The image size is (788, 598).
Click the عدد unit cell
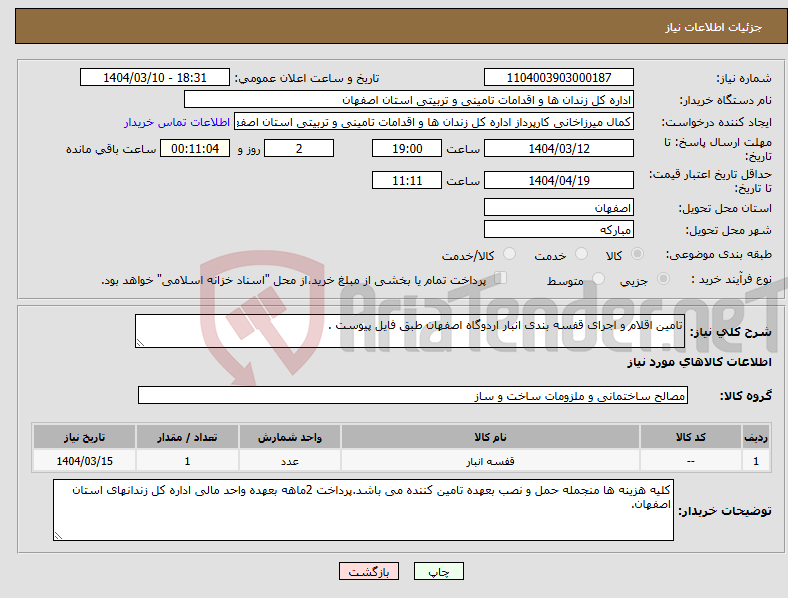click(x=290, y=461)
